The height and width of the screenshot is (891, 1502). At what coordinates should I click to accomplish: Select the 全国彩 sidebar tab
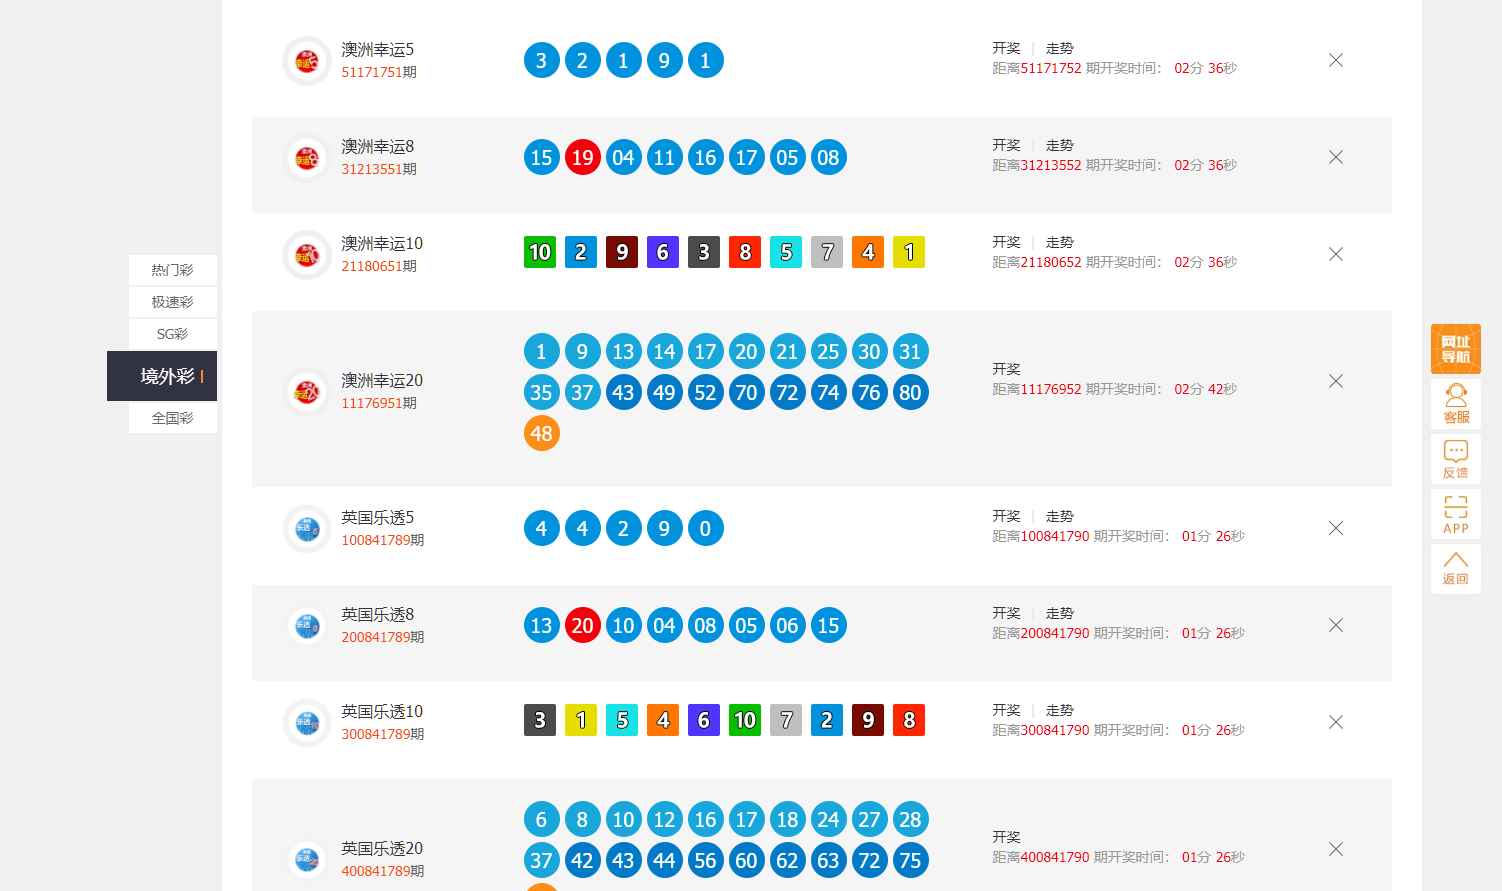(x=172, y=418)
